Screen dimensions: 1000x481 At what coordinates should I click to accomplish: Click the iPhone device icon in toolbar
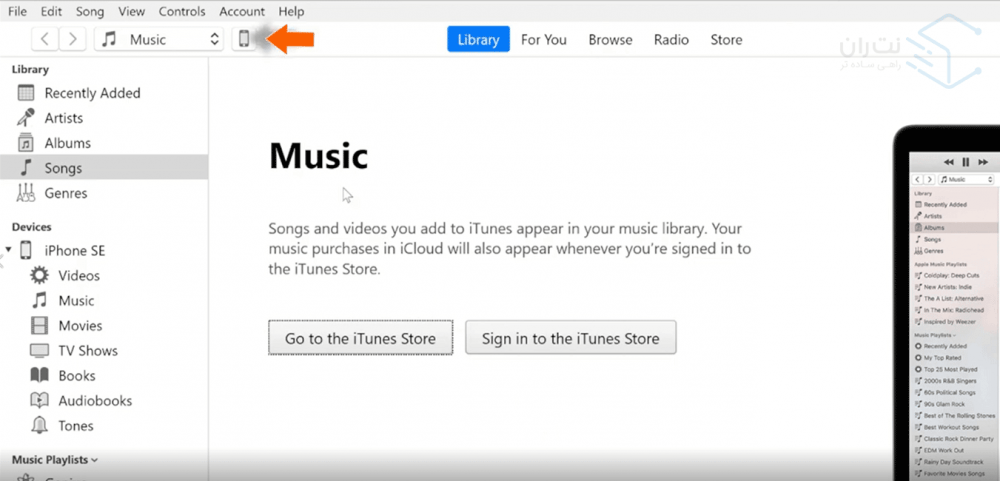[243, 39]
